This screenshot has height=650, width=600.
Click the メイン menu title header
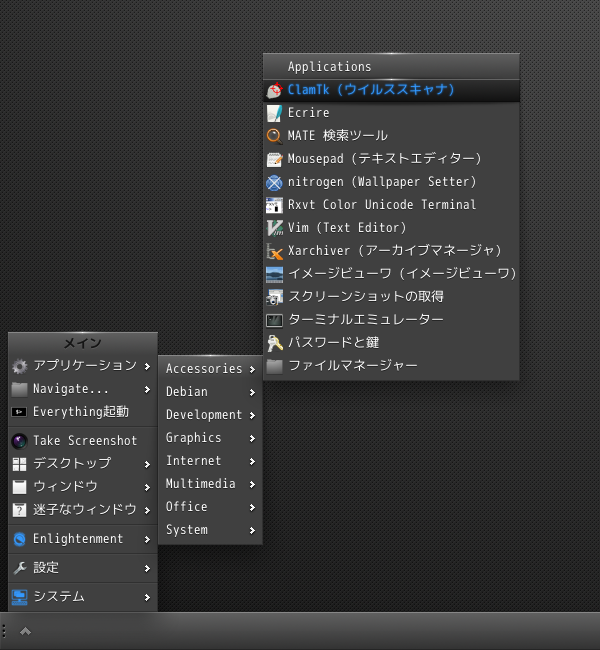pyautogui.click(x=83, y=343)
